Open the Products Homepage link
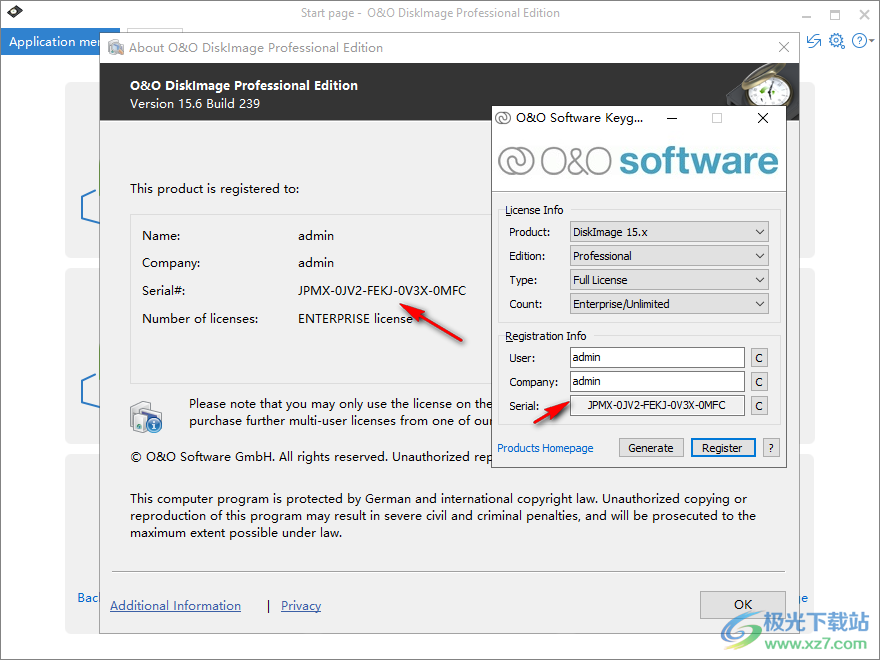Image resolution: width=880 pixels, height=660 pixels. point(545,448)
